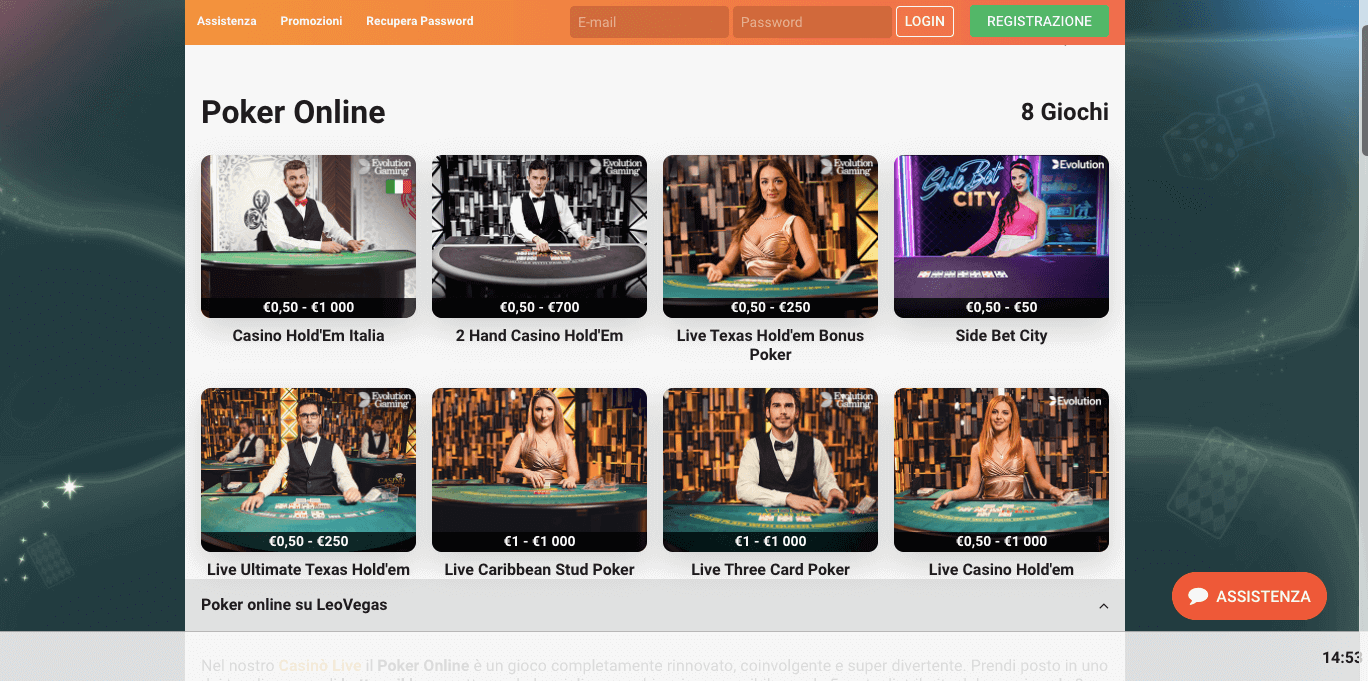Focus the E-mail input field
The height and width of the screenshot is (681, 1368).
[x=649, y=22]
